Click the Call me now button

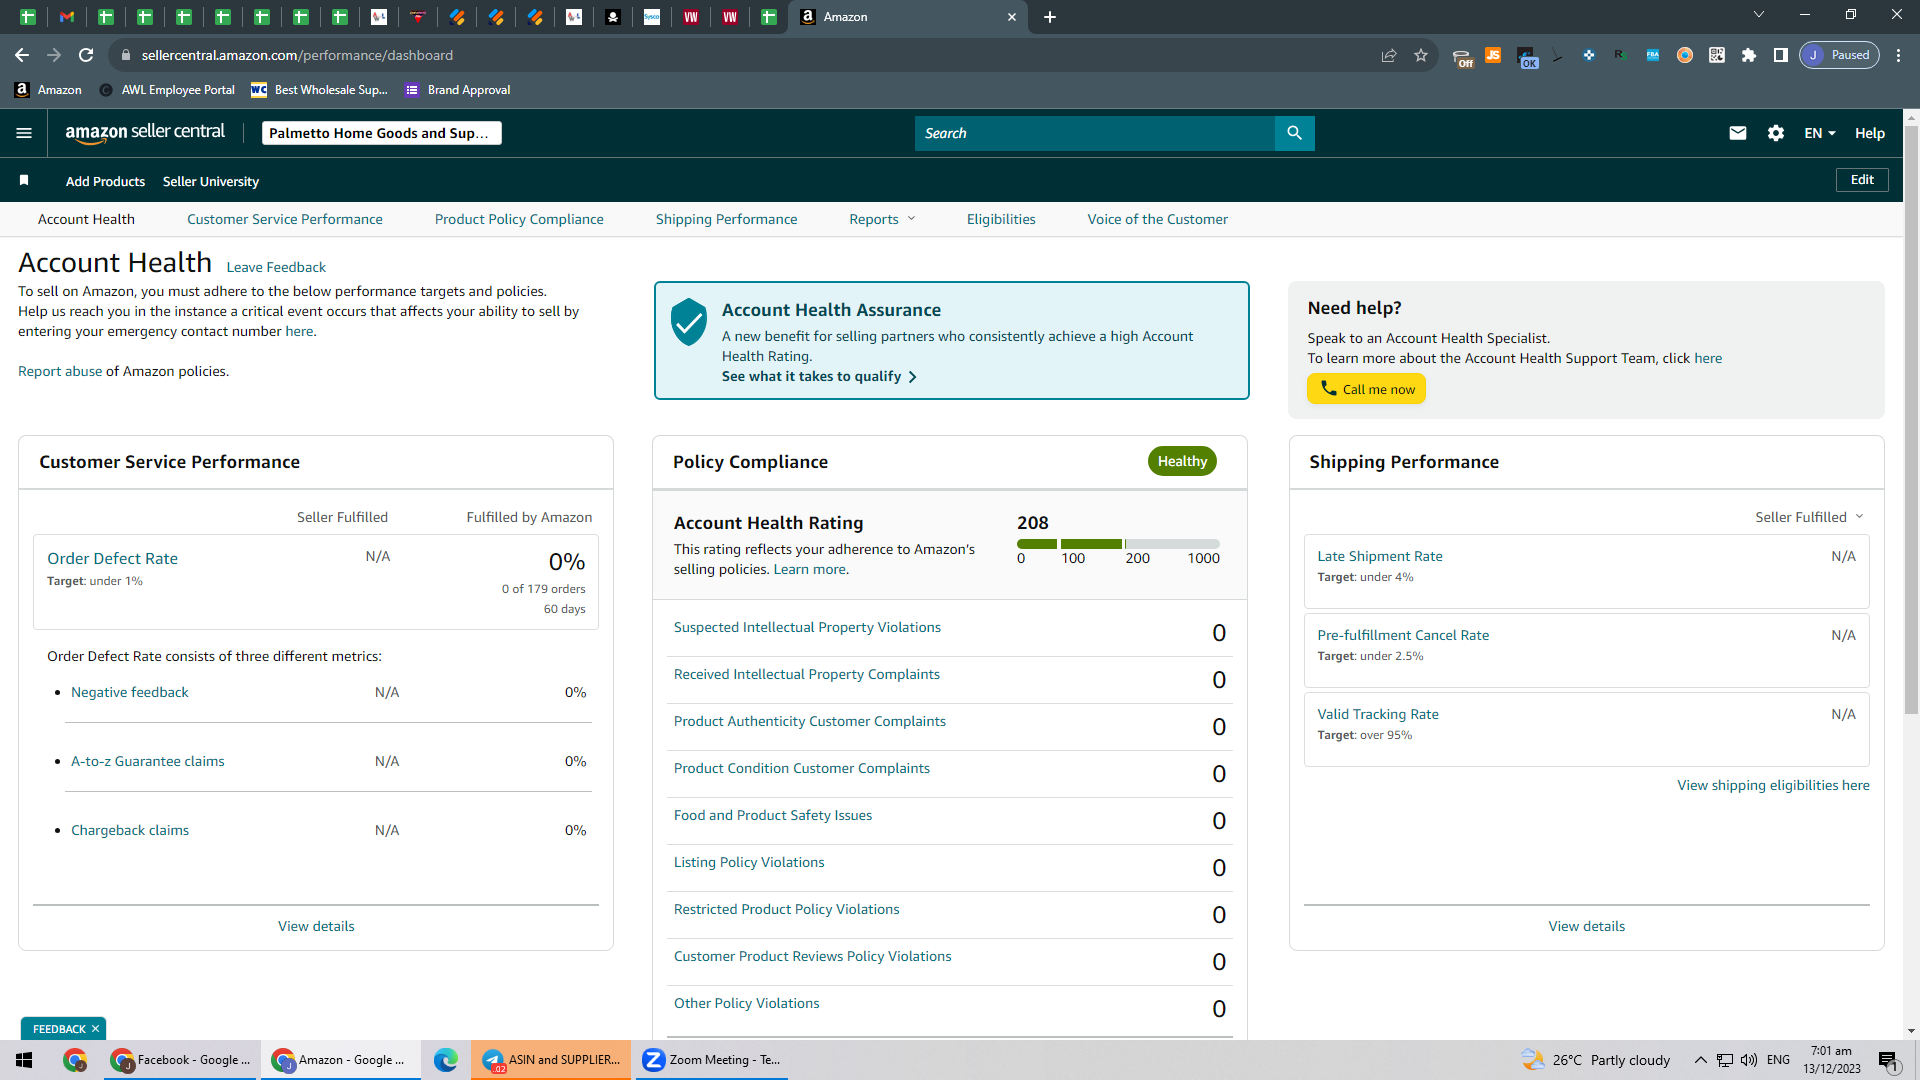coord(1366,389)
